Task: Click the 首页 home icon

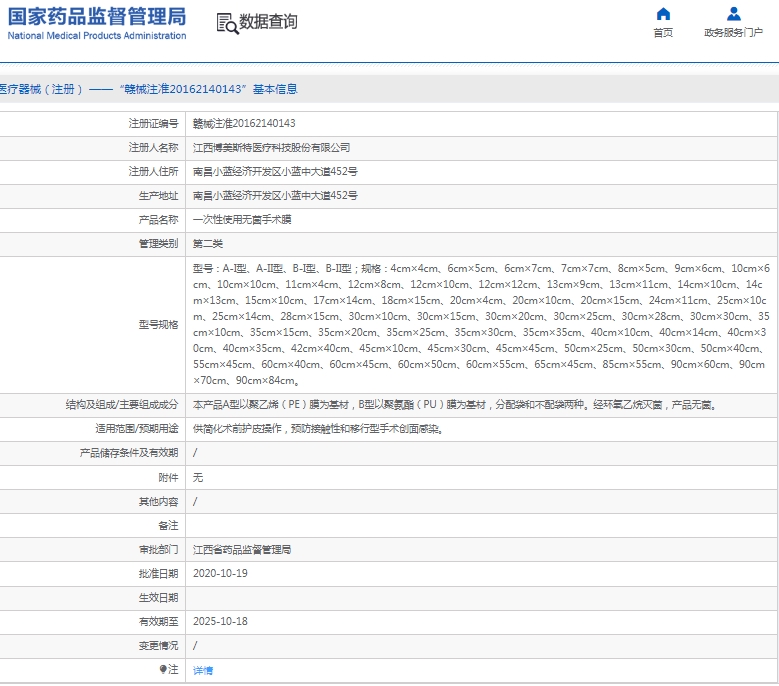Action: coord(663,14)
